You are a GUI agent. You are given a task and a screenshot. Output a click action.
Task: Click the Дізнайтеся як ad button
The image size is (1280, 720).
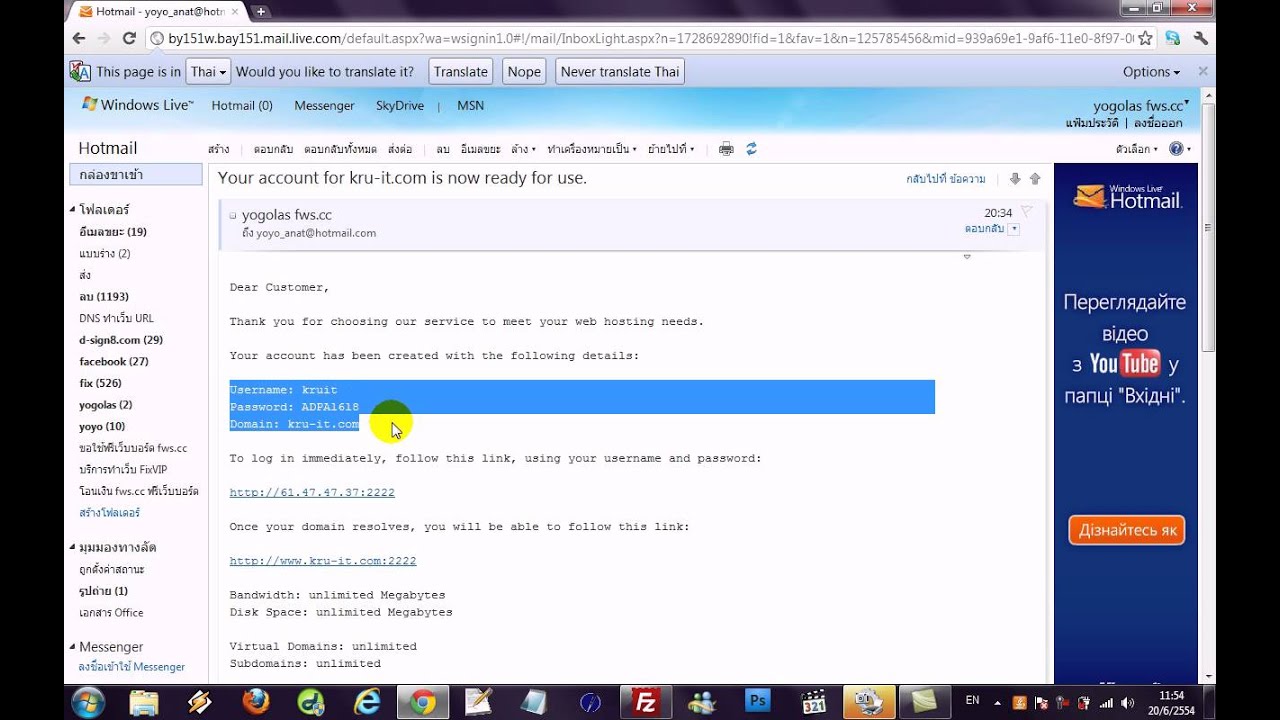coord(1127,530)
